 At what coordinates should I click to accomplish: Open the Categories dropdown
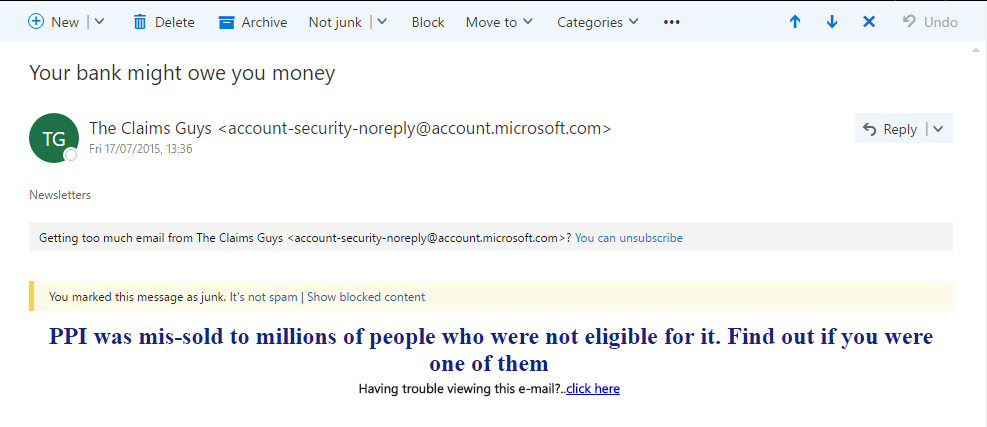pos(597,22)
